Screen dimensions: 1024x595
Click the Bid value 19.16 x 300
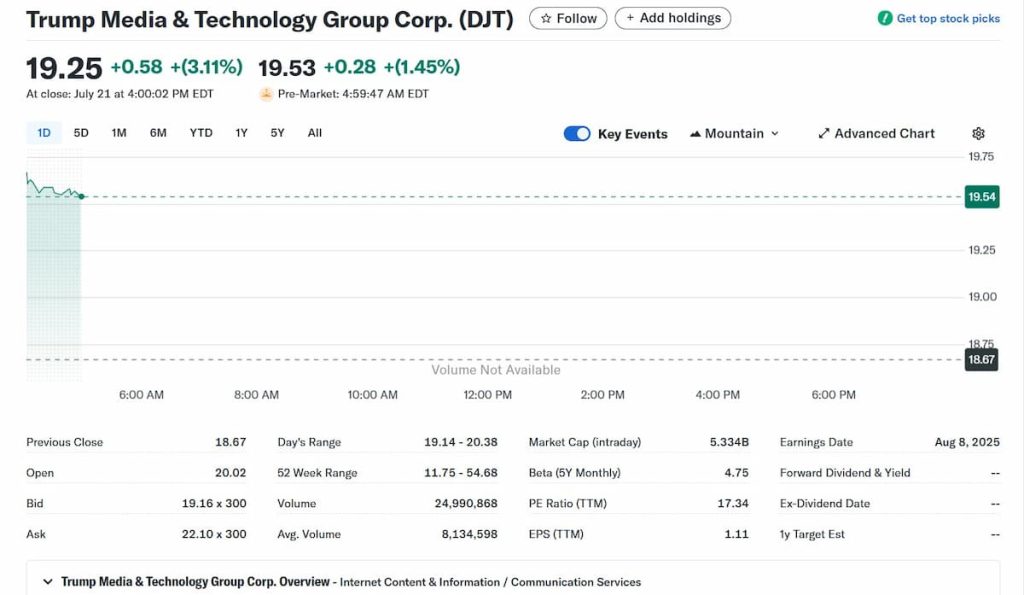(214, 504)
